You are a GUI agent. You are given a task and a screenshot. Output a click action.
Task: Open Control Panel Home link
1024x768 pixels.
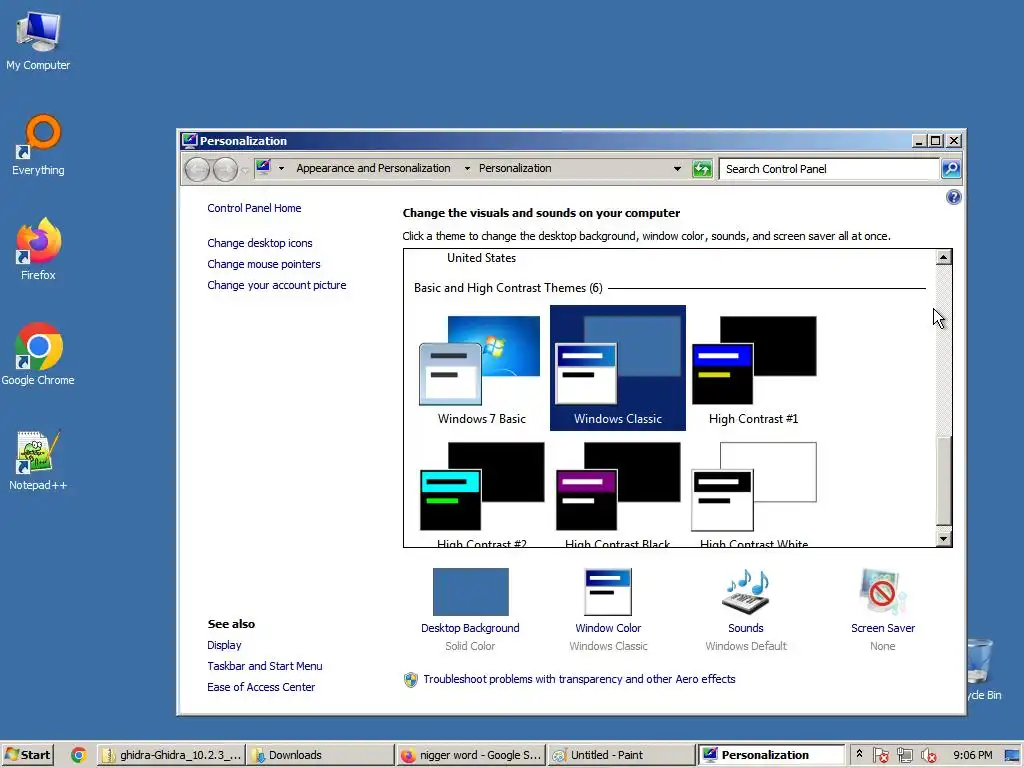click(254, 208)
